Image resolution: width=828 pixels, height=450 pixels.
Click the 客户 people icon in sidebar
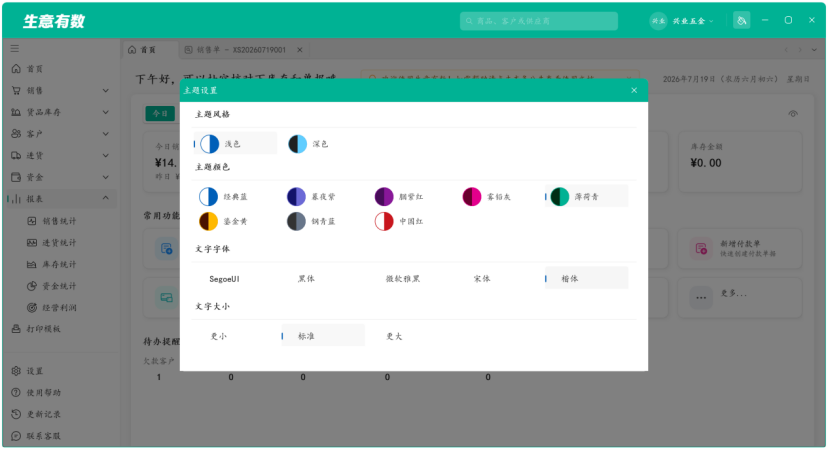click(x=16, y=134)
